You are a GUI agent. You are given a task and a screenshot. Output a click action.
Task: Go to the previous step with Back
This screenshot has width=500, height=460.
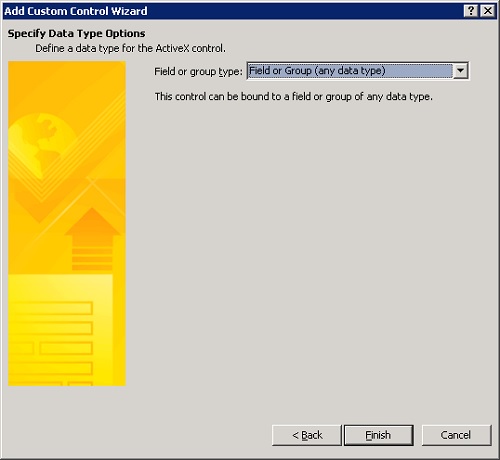click(x=307, y=435)
